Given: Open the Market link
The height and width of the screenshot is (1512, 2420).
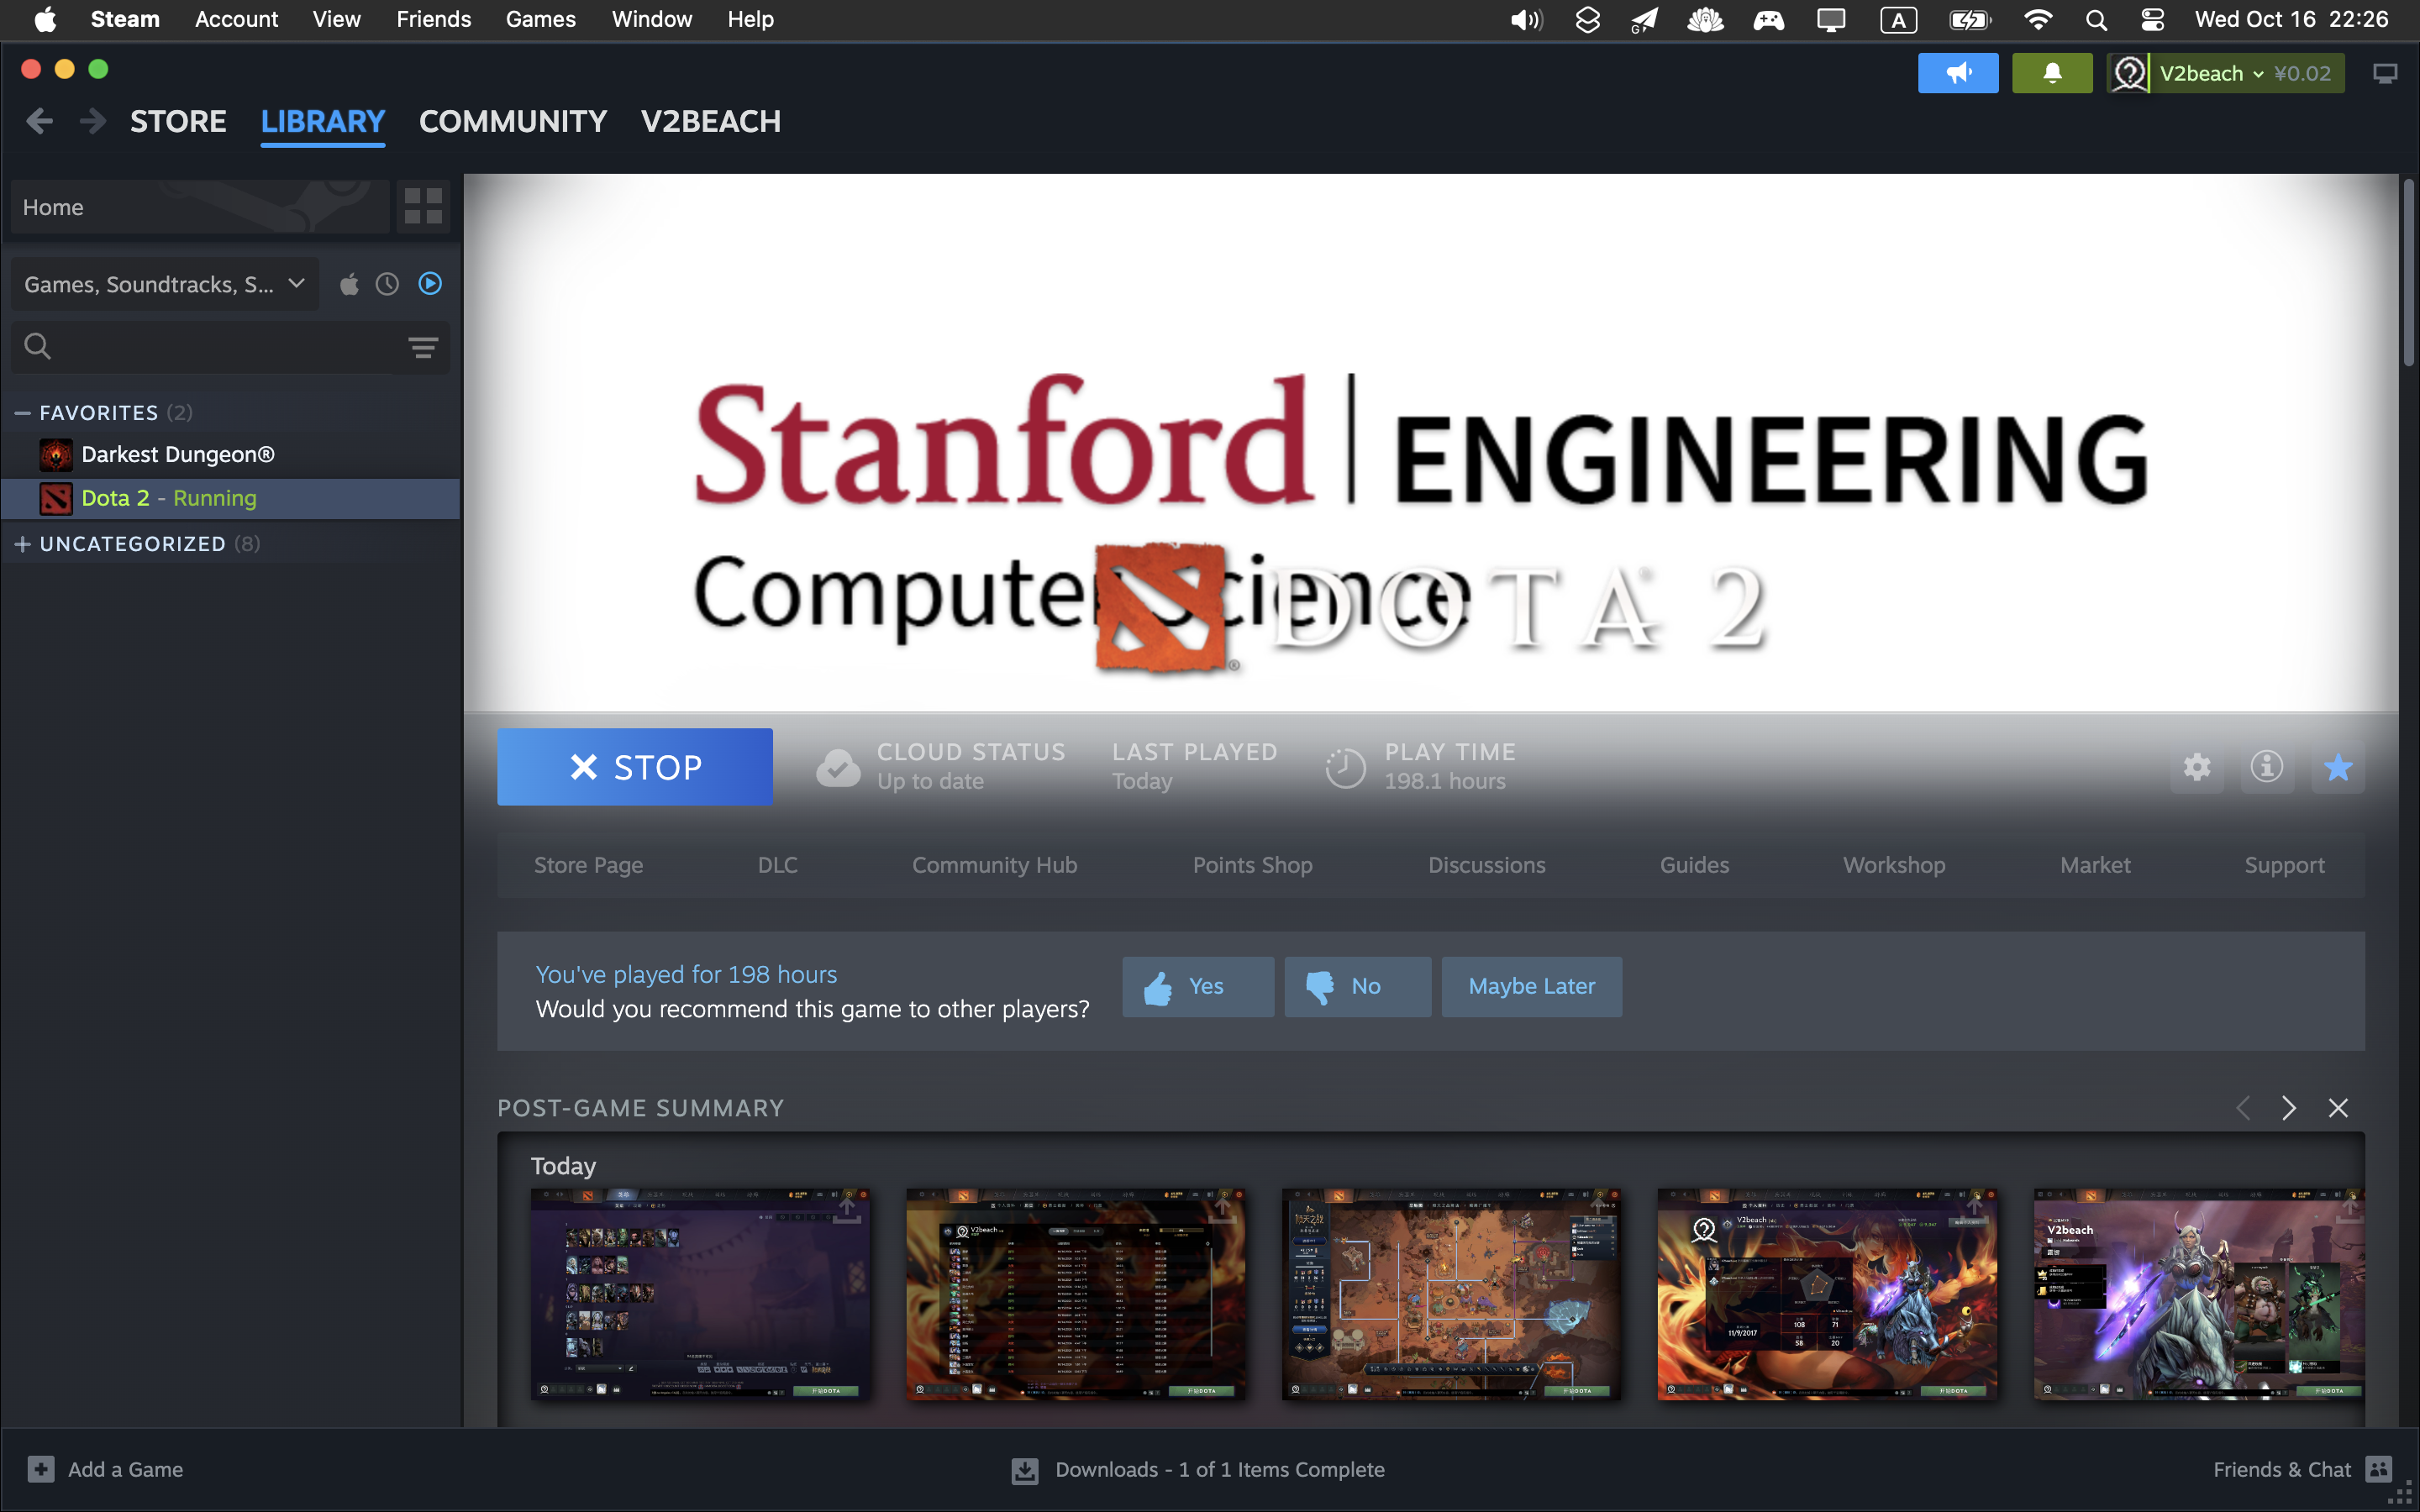Looking at the screenshot, I should [x=2095, y=865].
